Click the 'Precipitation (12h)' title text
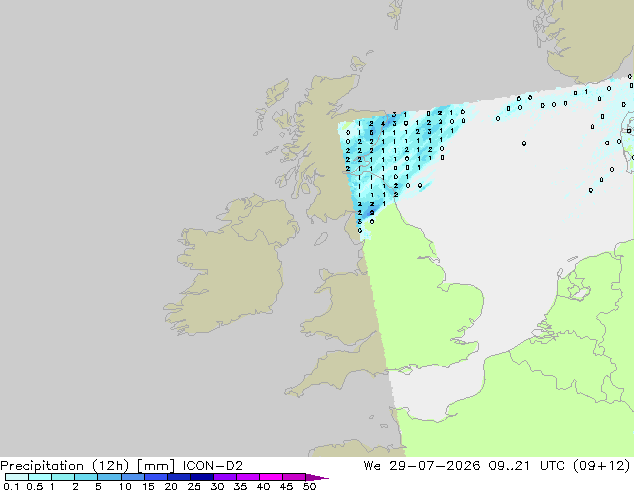Screen dimensions: 634x490 tap(65, 466)
